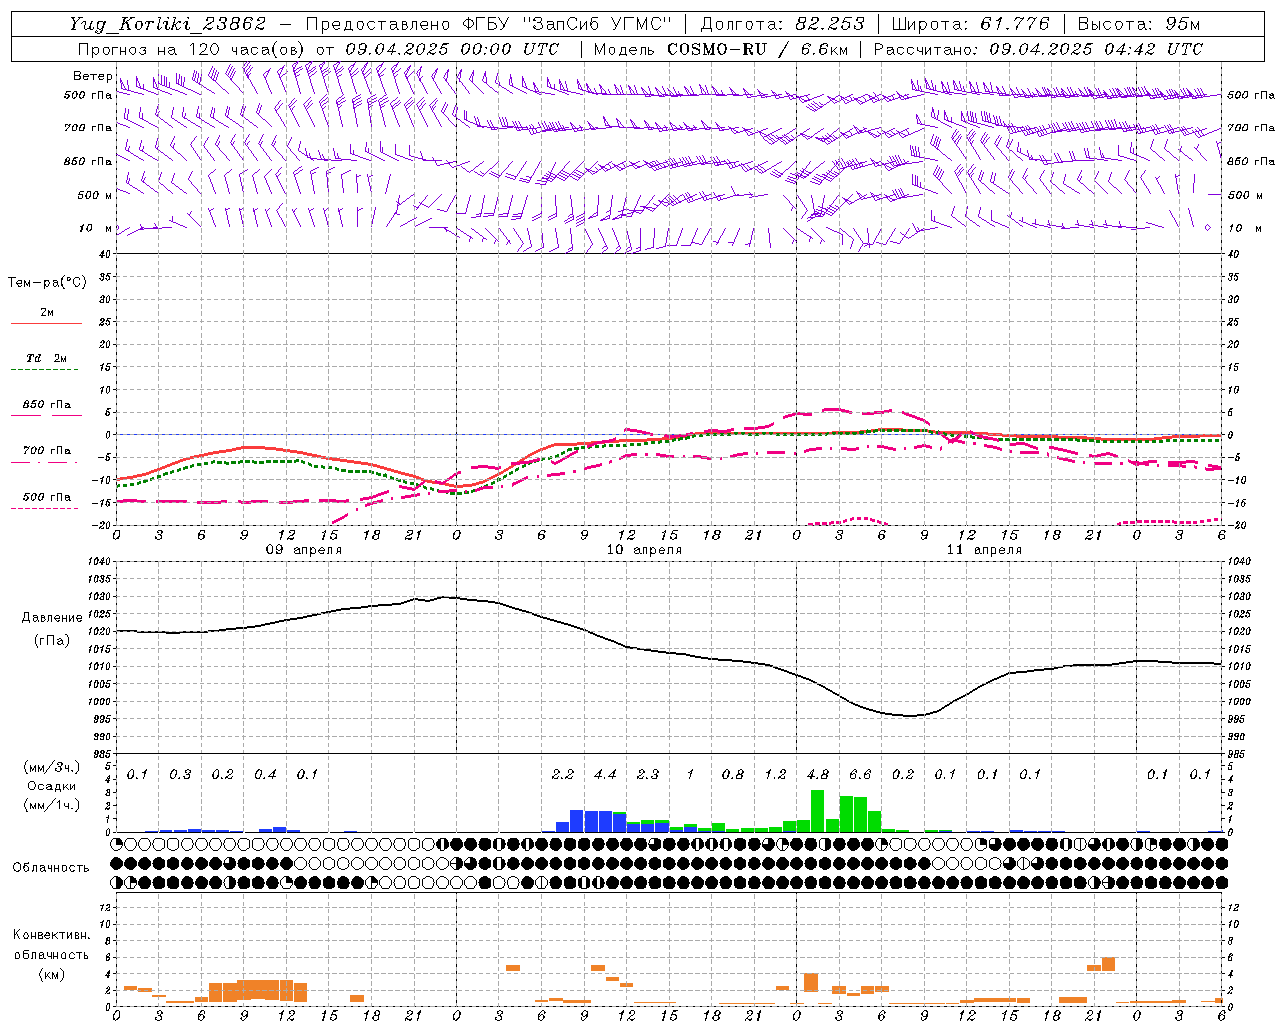Select the 'Широта: 61.776' header field
Image resolution: width=1280 pixels, height=1024 pixels.
click(970, 24)
